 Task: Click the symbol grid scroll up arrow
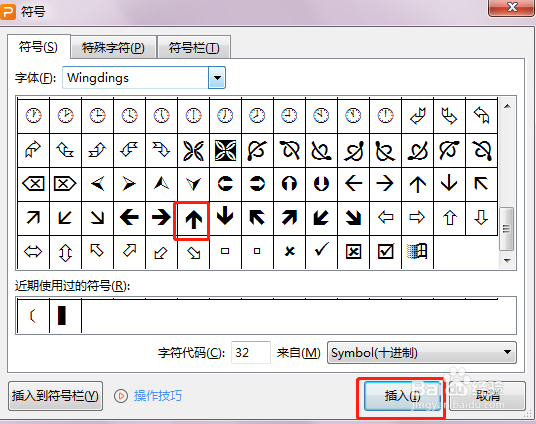tap(507, 106)
